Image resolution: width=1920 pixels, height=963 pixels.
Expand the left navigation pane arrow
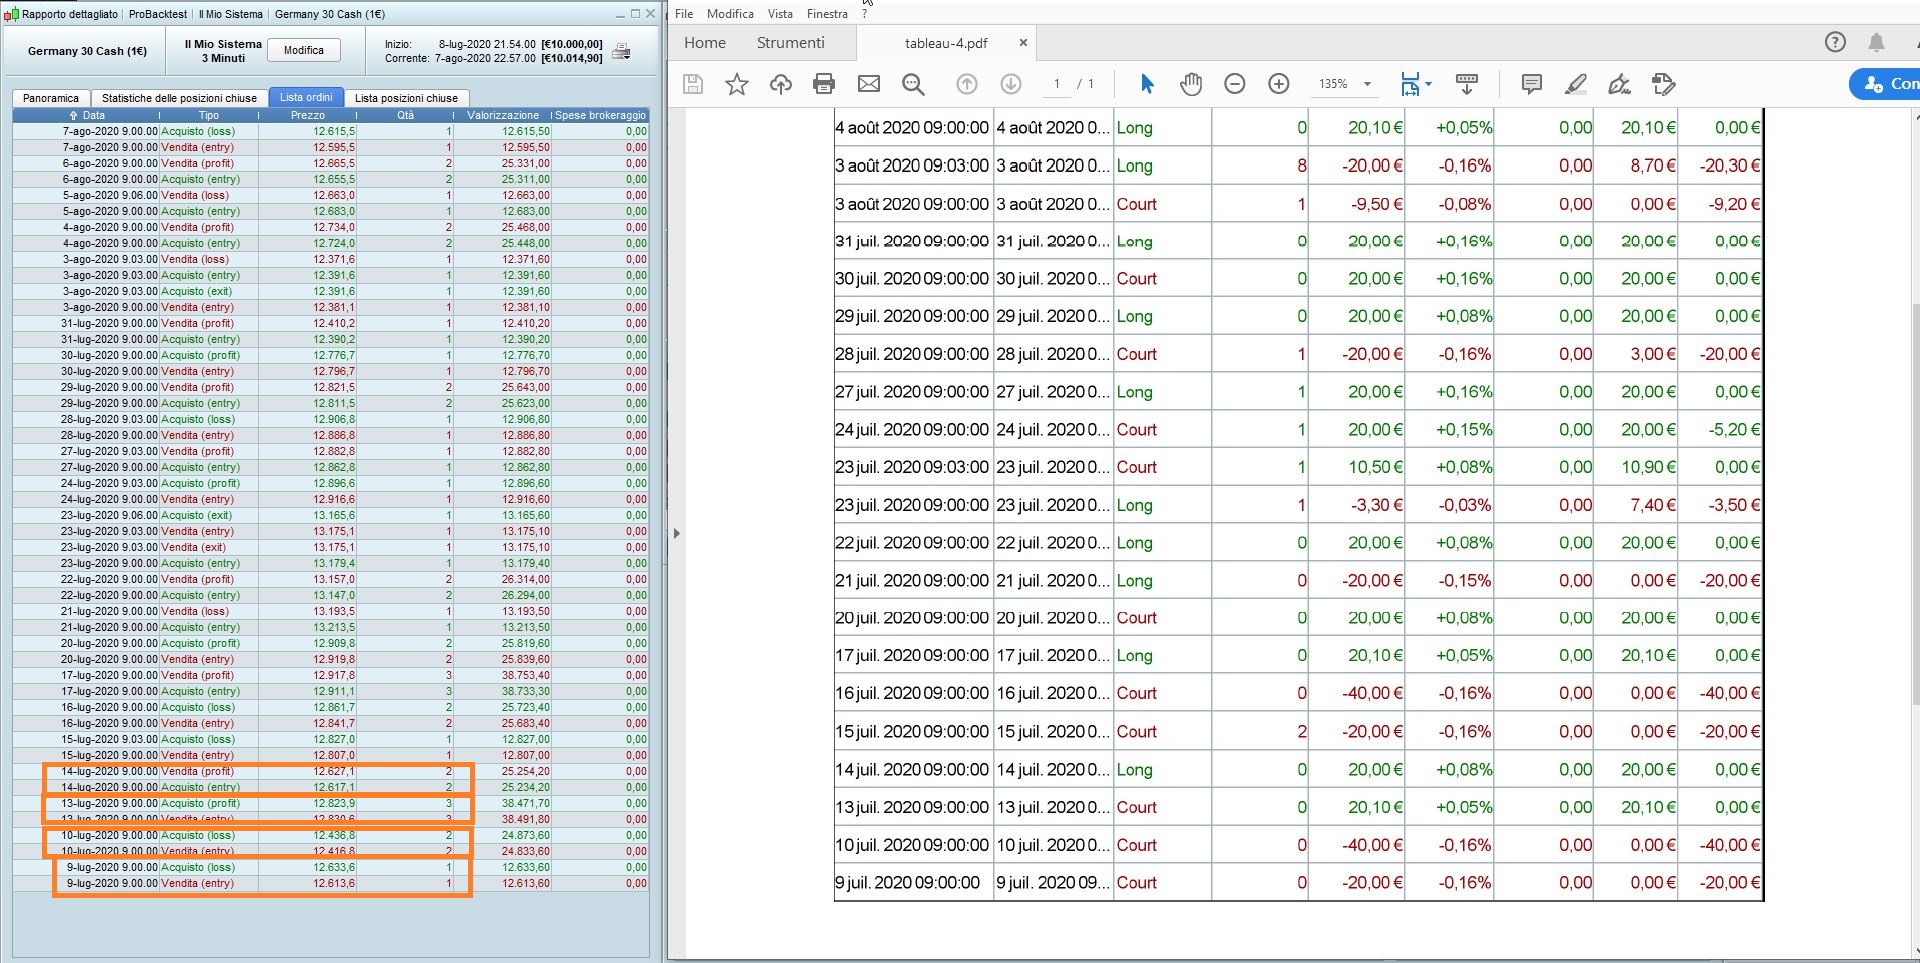(x=677, y=533)
